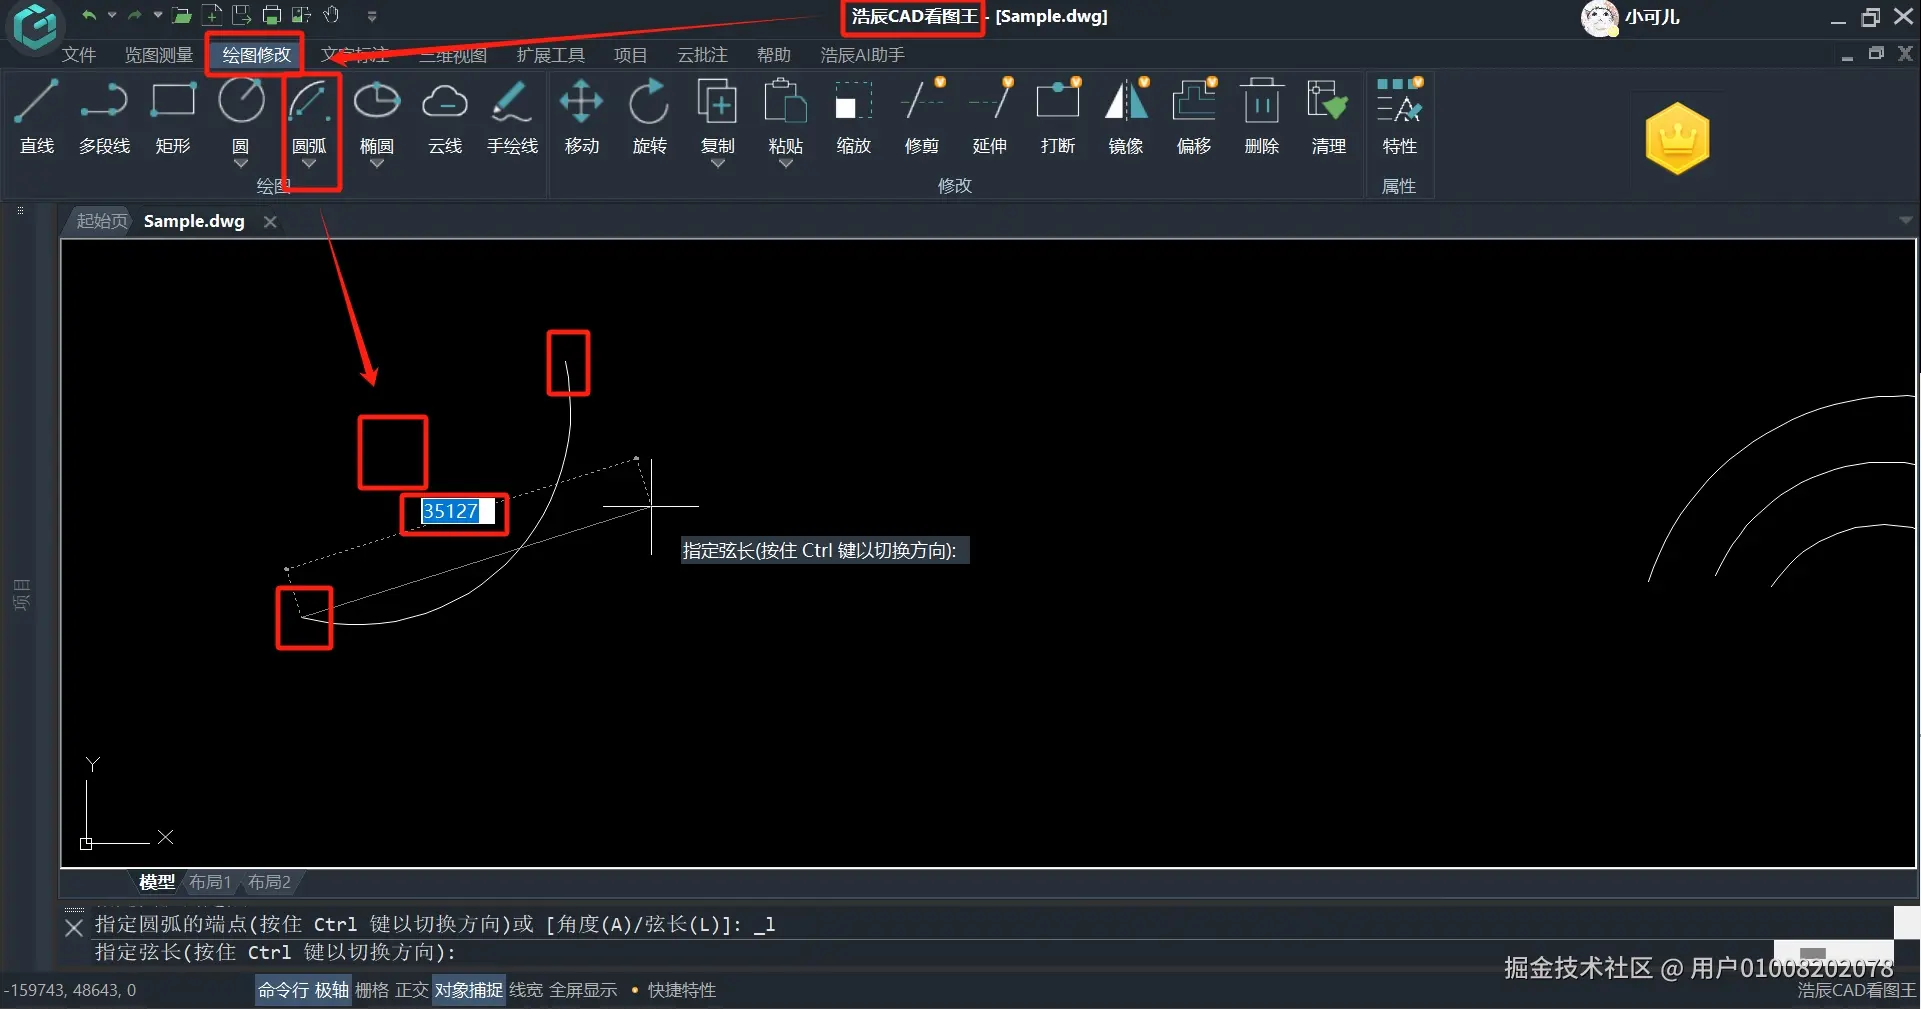Screen dimensions: 1921x1009
Task: Toggle 极轴 polar tracking
Action: 332,990
